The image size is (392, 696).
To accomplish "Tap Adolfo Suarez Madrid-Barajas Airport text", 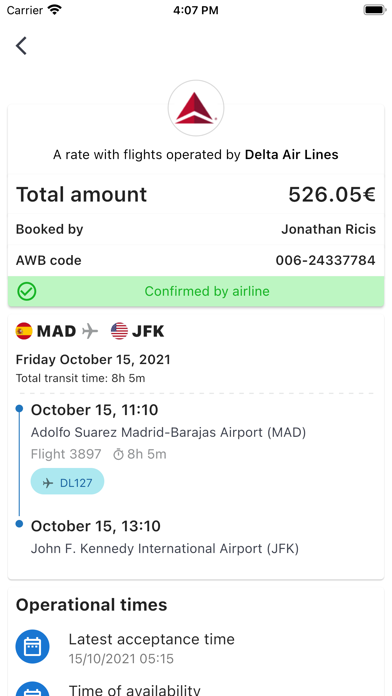I will tap(168, 432).
